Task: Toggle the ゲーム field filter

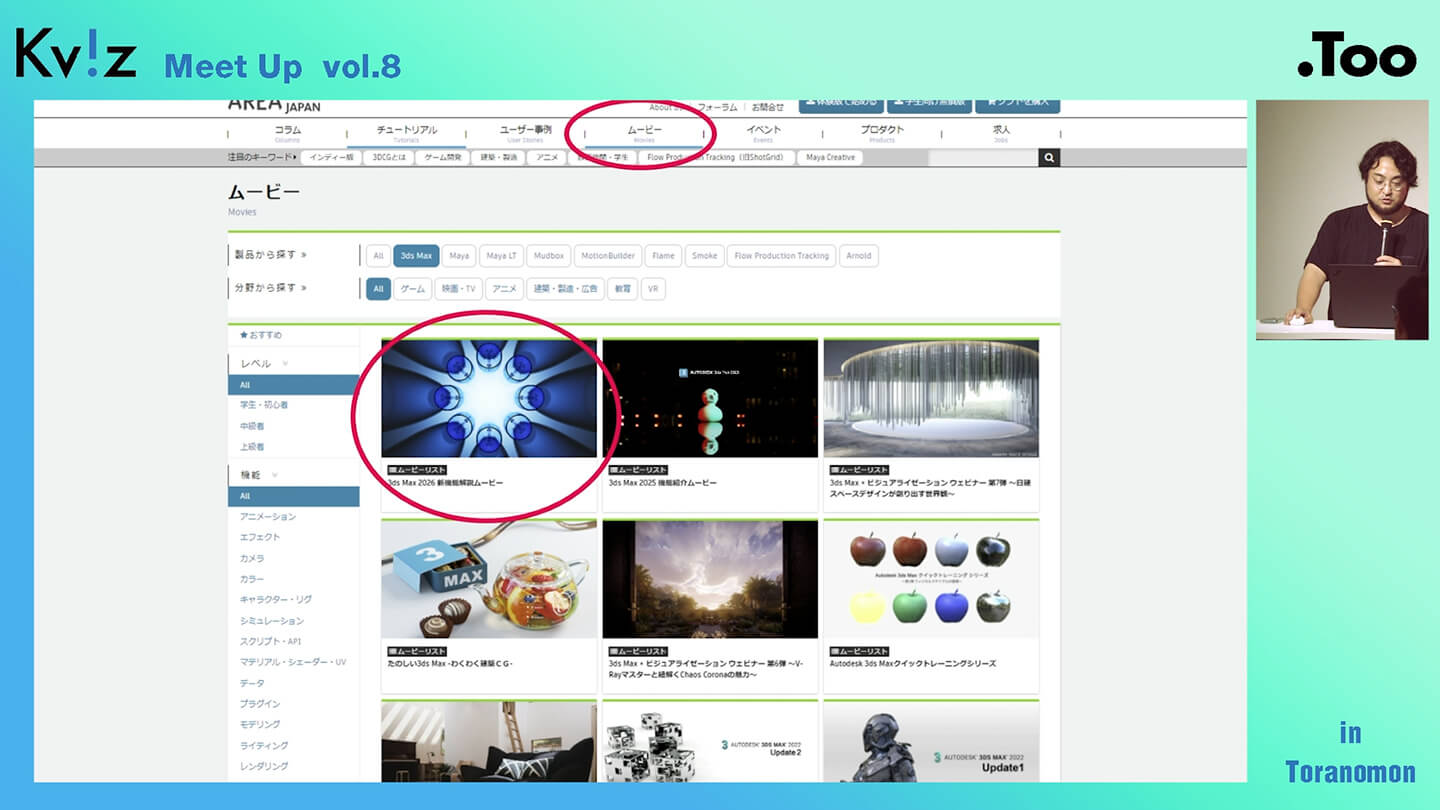Action: click(413, 289)
